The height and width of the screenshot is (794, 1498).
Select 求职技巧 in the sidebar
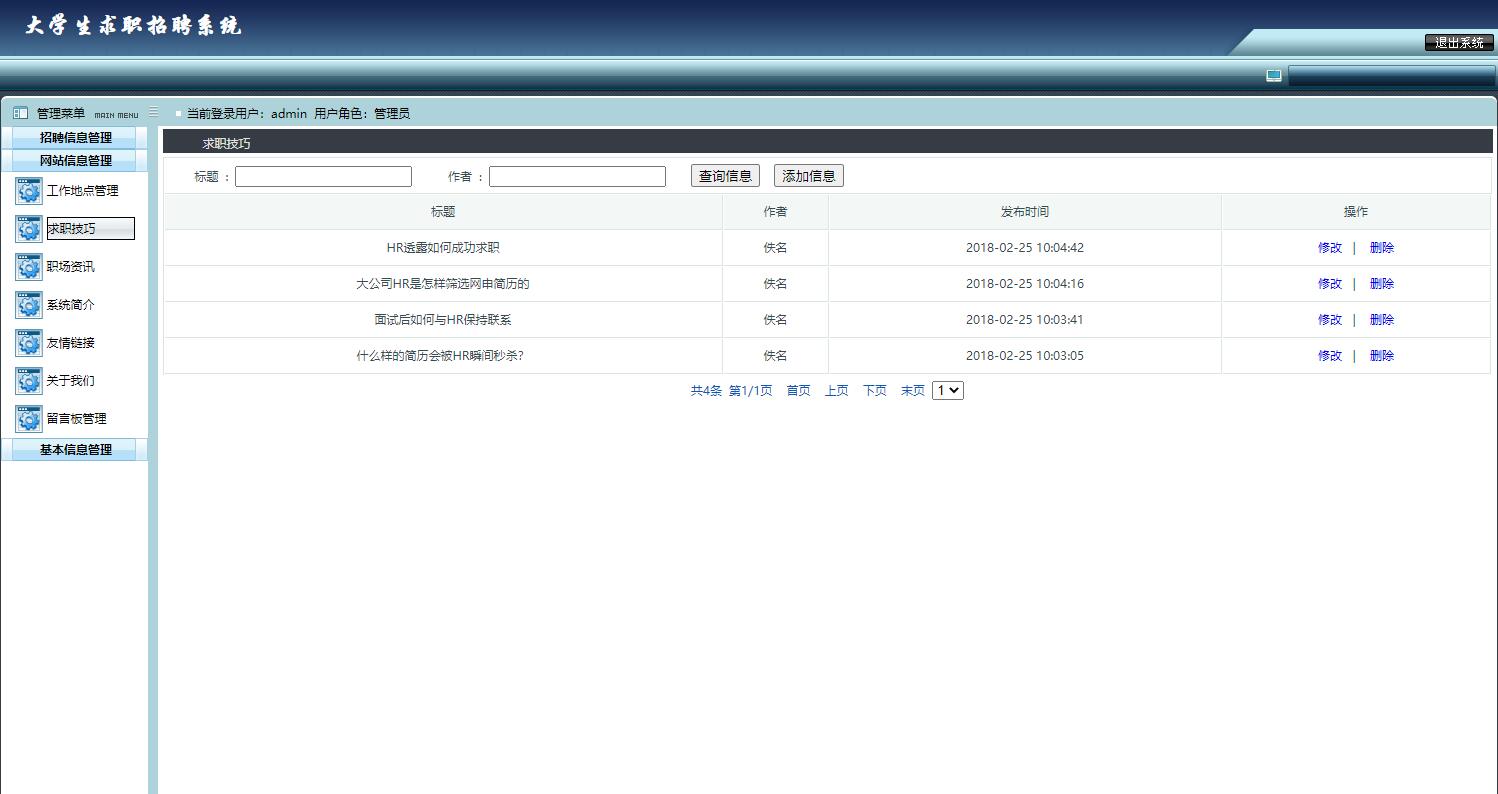click(90, 229)
